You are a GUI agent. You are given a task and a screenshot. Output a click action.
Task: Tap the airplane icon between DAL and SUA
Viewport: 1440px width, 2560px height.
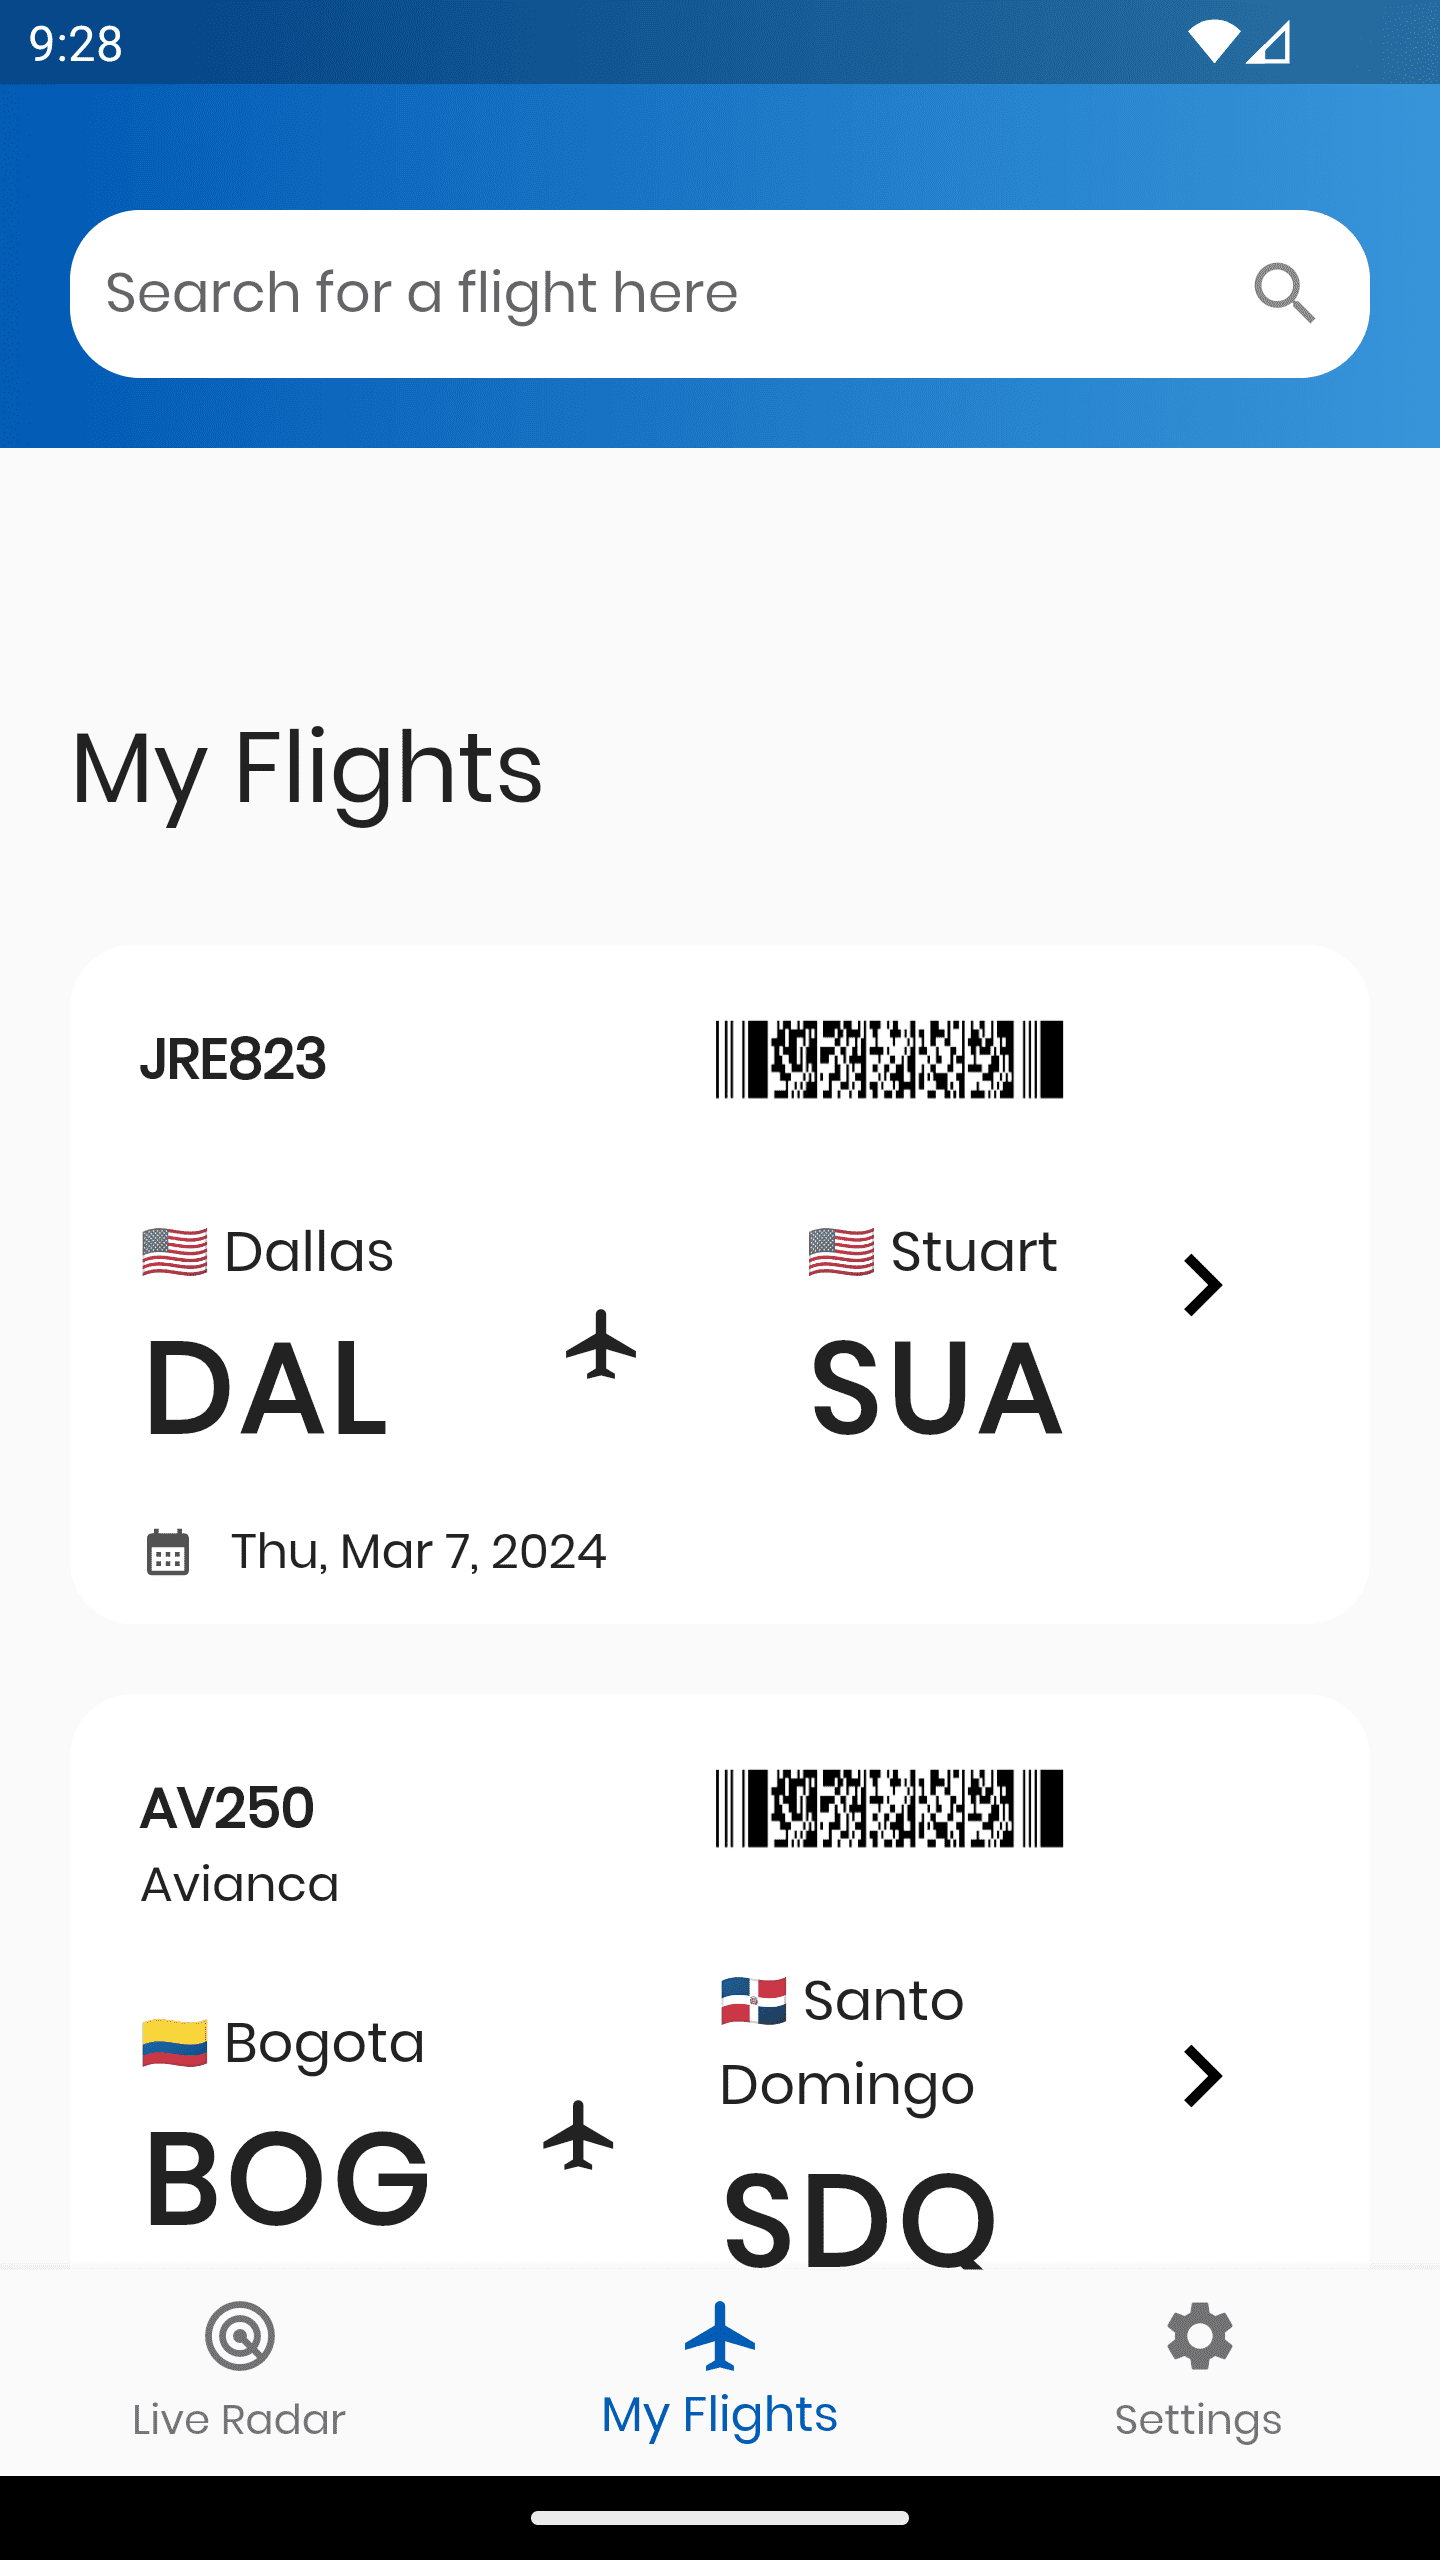(x=601, y=1344)
